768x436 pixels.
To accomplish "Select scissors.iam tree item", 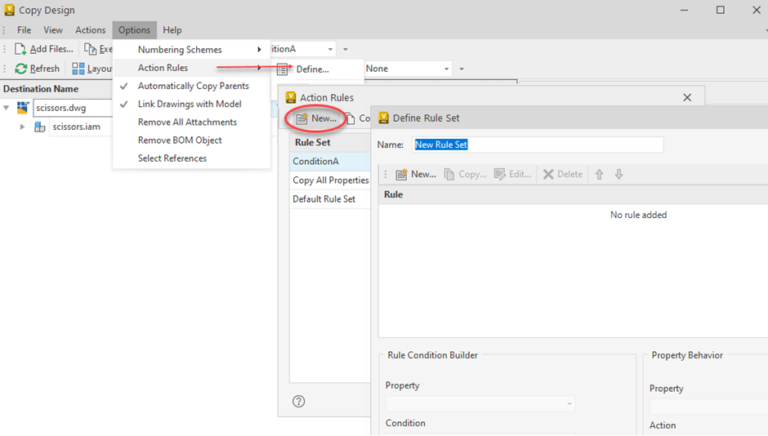I will (76, 127).
